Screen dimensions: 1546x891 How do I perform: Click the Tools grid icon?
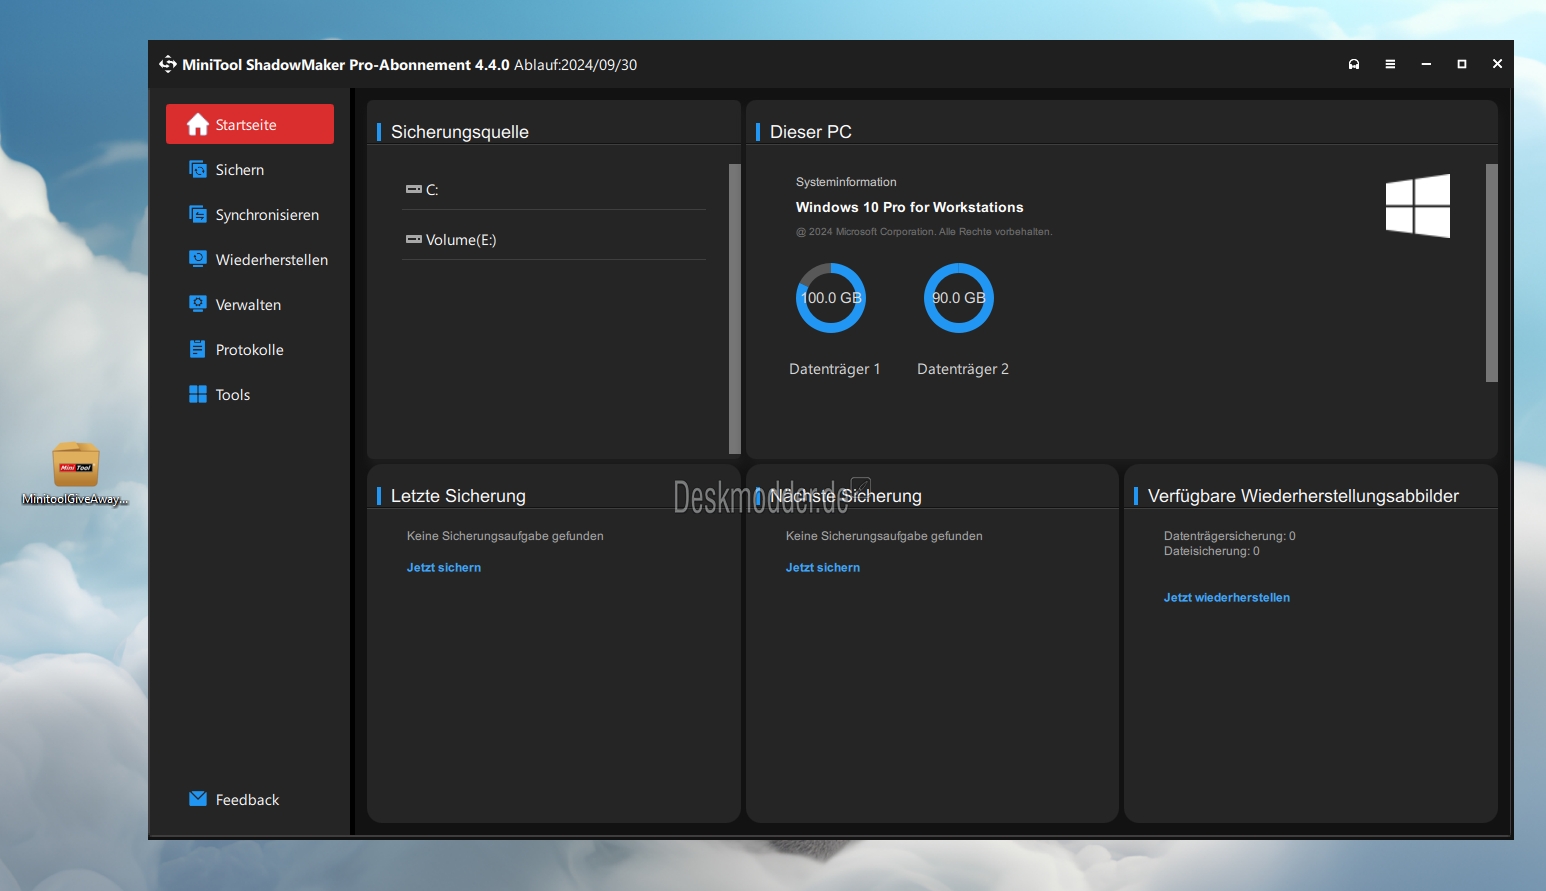(198, 394)
